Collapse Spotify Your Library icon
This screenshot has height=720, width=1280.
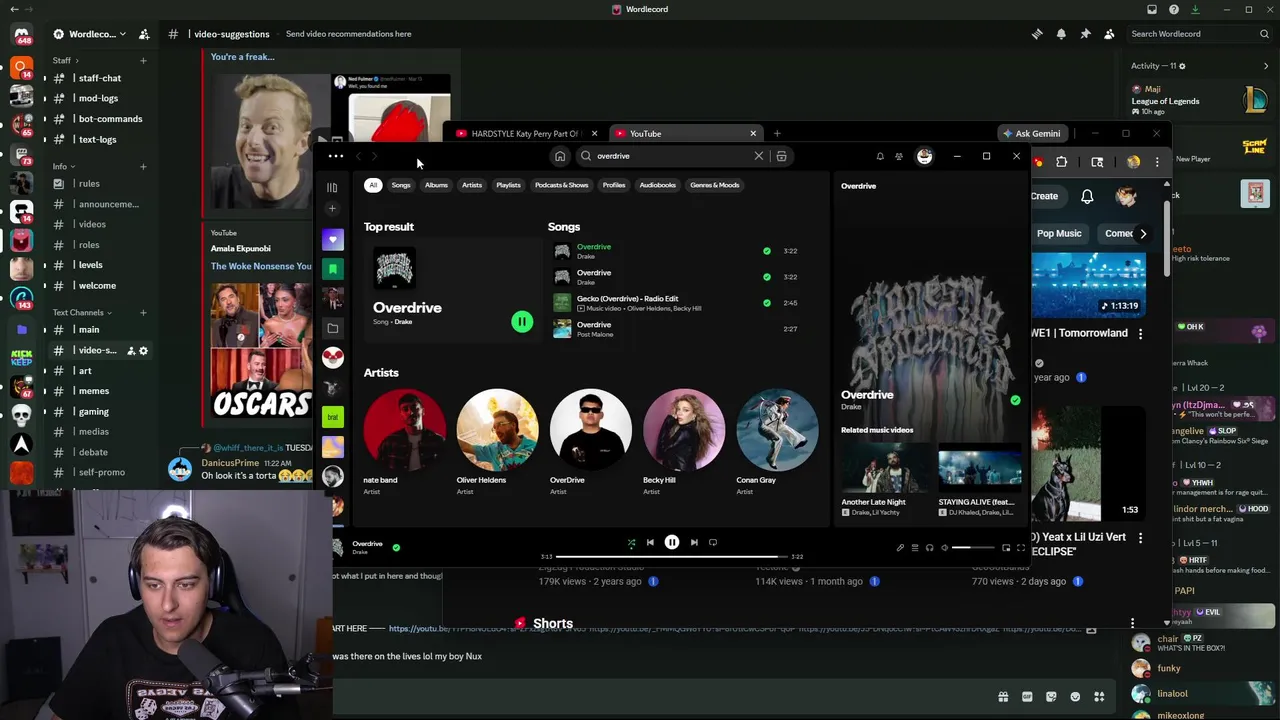(x=333, y=187)
